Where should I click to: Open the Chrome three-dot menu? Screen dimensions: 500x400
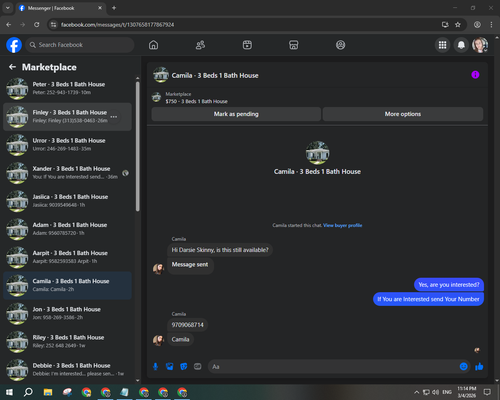click(x=491, y=25)
